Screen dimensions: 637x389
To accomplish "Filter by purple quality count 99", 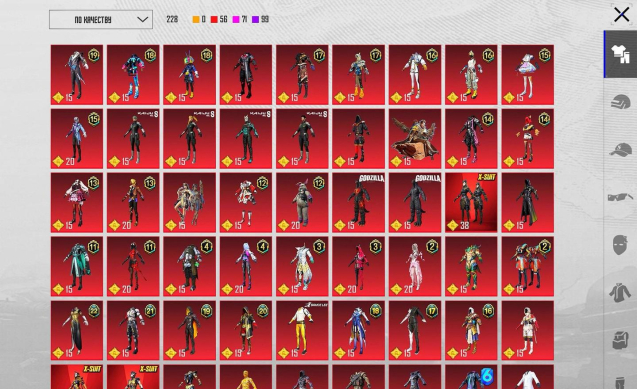I will pyautogui.click(x=260, y=19).
